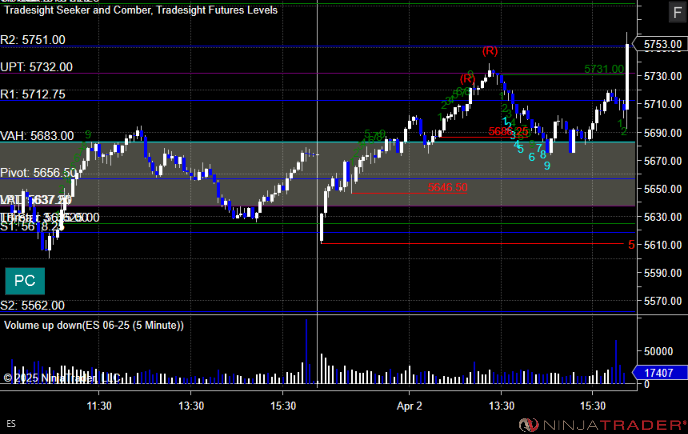
Task: Click the red 5646.50 price label
Action: [448, 187]
